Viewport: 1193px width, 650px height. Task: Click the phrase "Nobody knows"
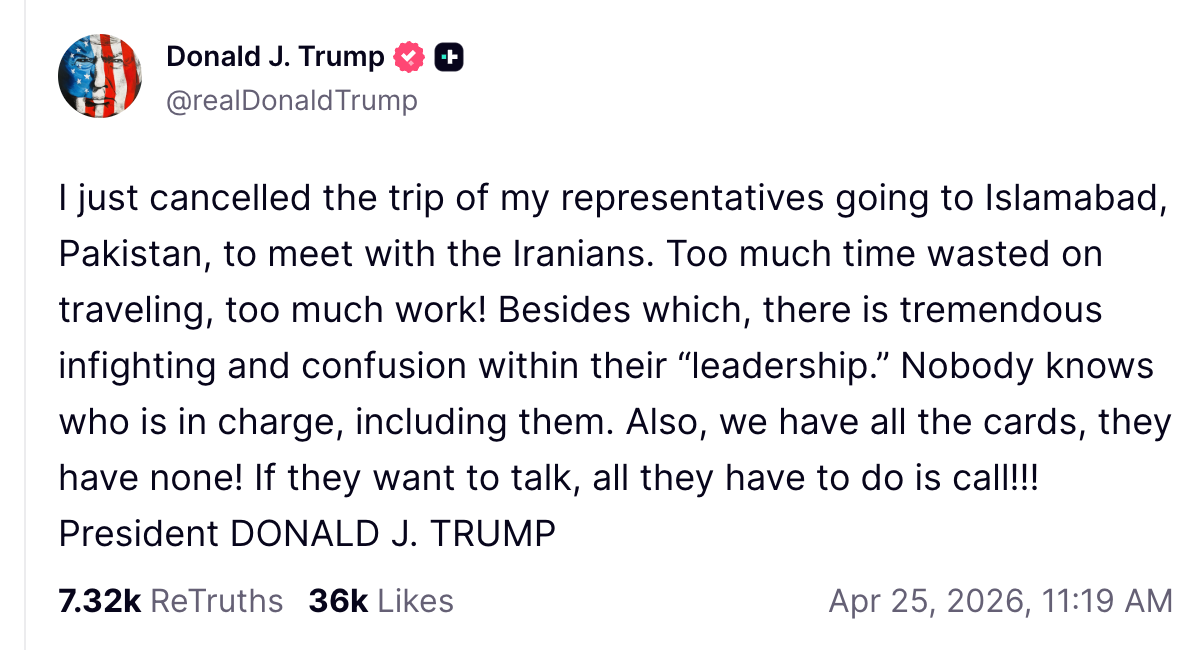coord(1027,366)
